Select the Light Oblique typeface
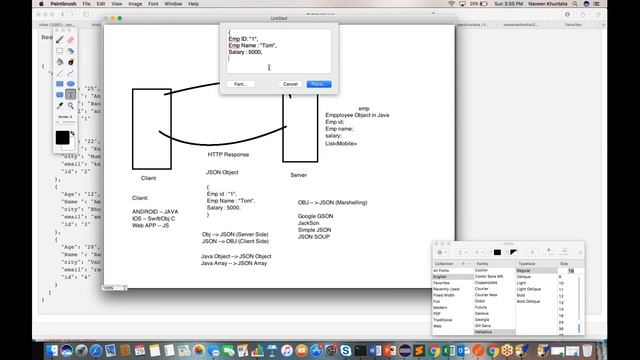This screenshot has width=640, height=360. point(529,289)
